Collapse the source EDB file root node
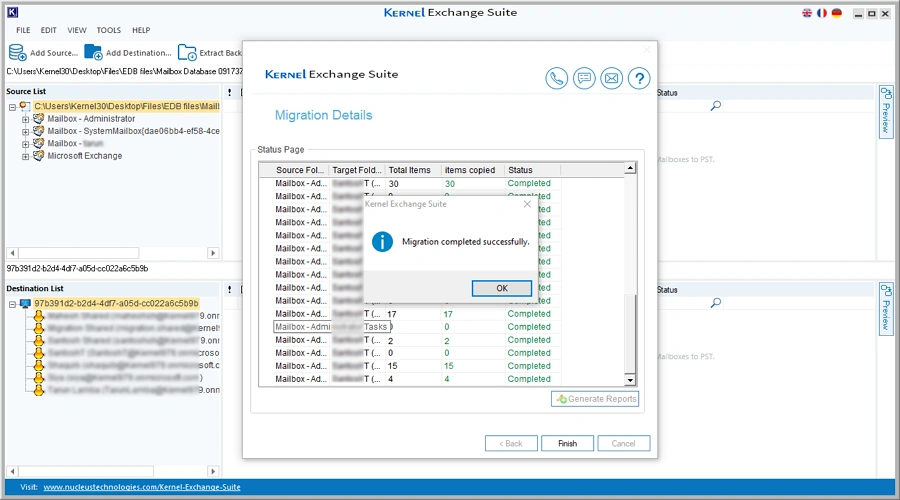Viewport: 900px width, 500px height. tap(12, 106)
